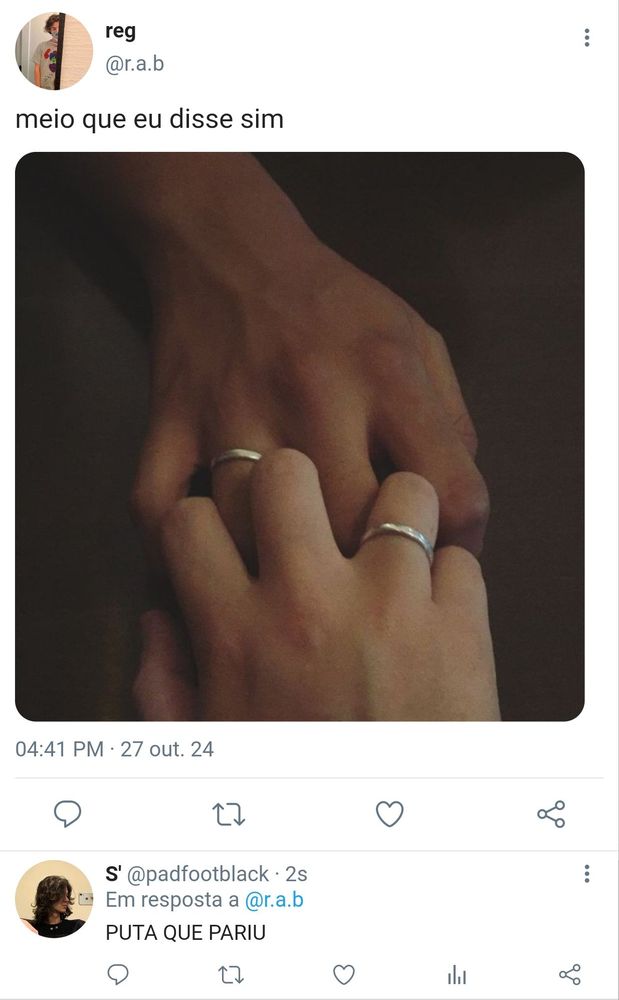Open reg's profile picture

54,50
